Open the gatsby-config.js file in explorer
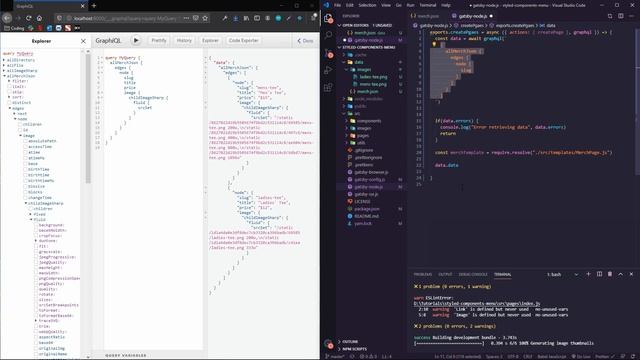The image size is (640, 360). coord(369,180)
